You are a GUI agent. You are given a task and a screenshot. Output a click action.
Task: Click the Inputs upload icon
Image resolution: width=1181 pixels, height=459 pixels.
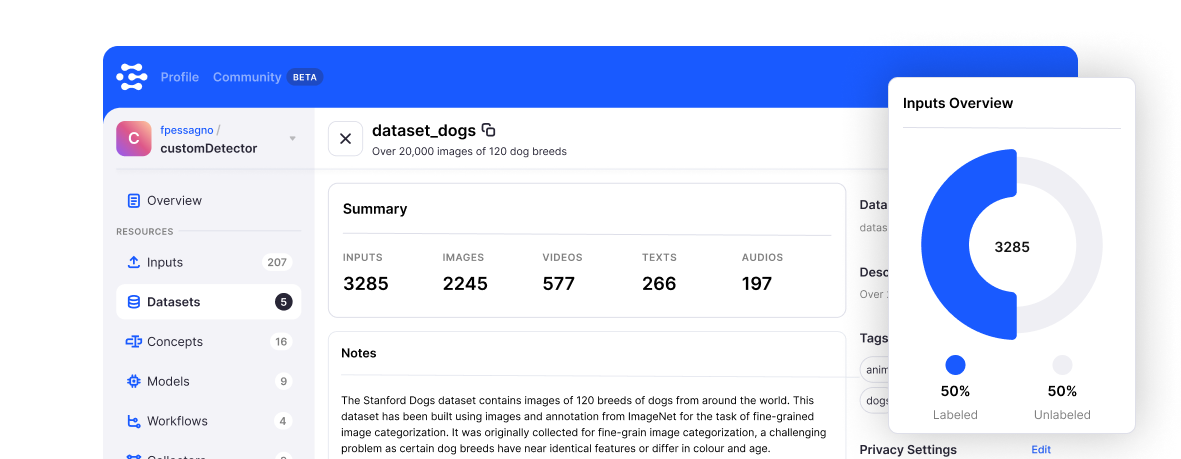click(x=134, y=262)
